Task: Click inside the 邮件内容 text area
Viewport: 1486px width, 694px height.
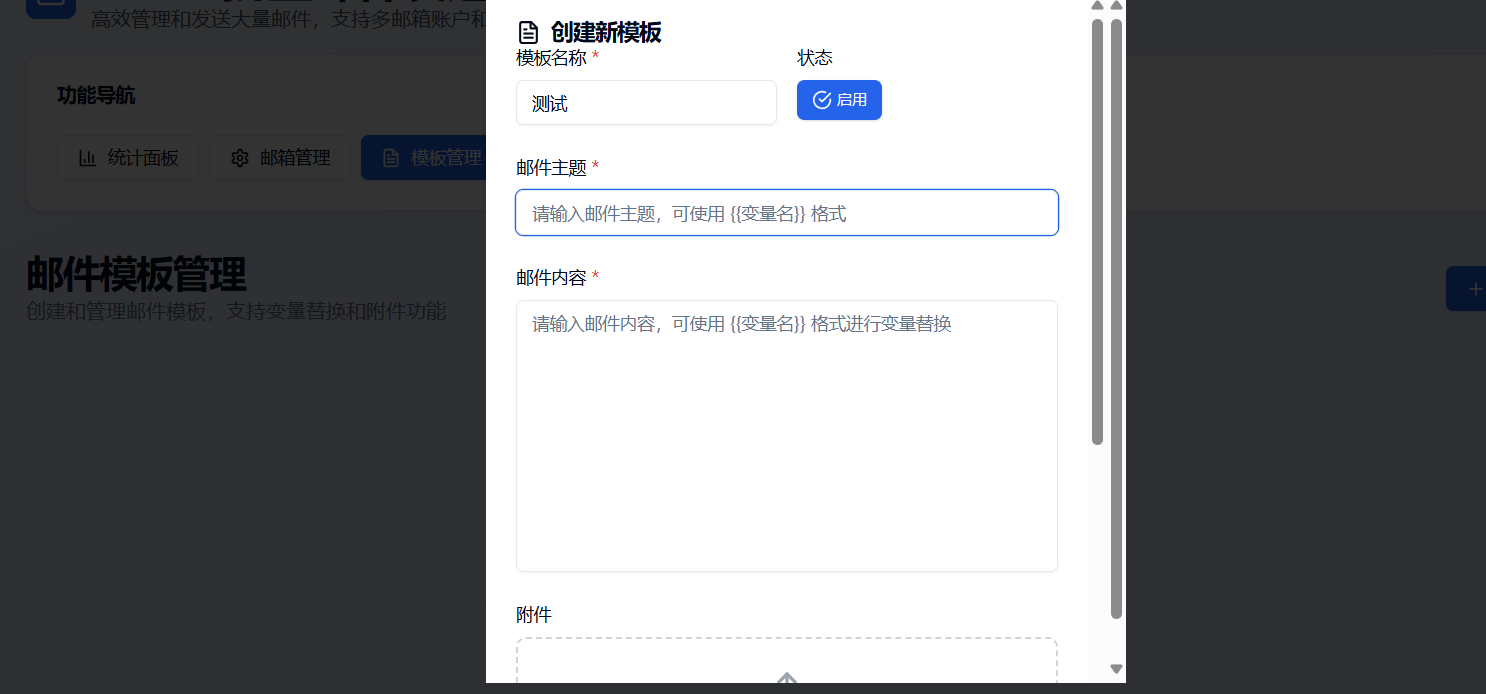Action: point(786,436)
